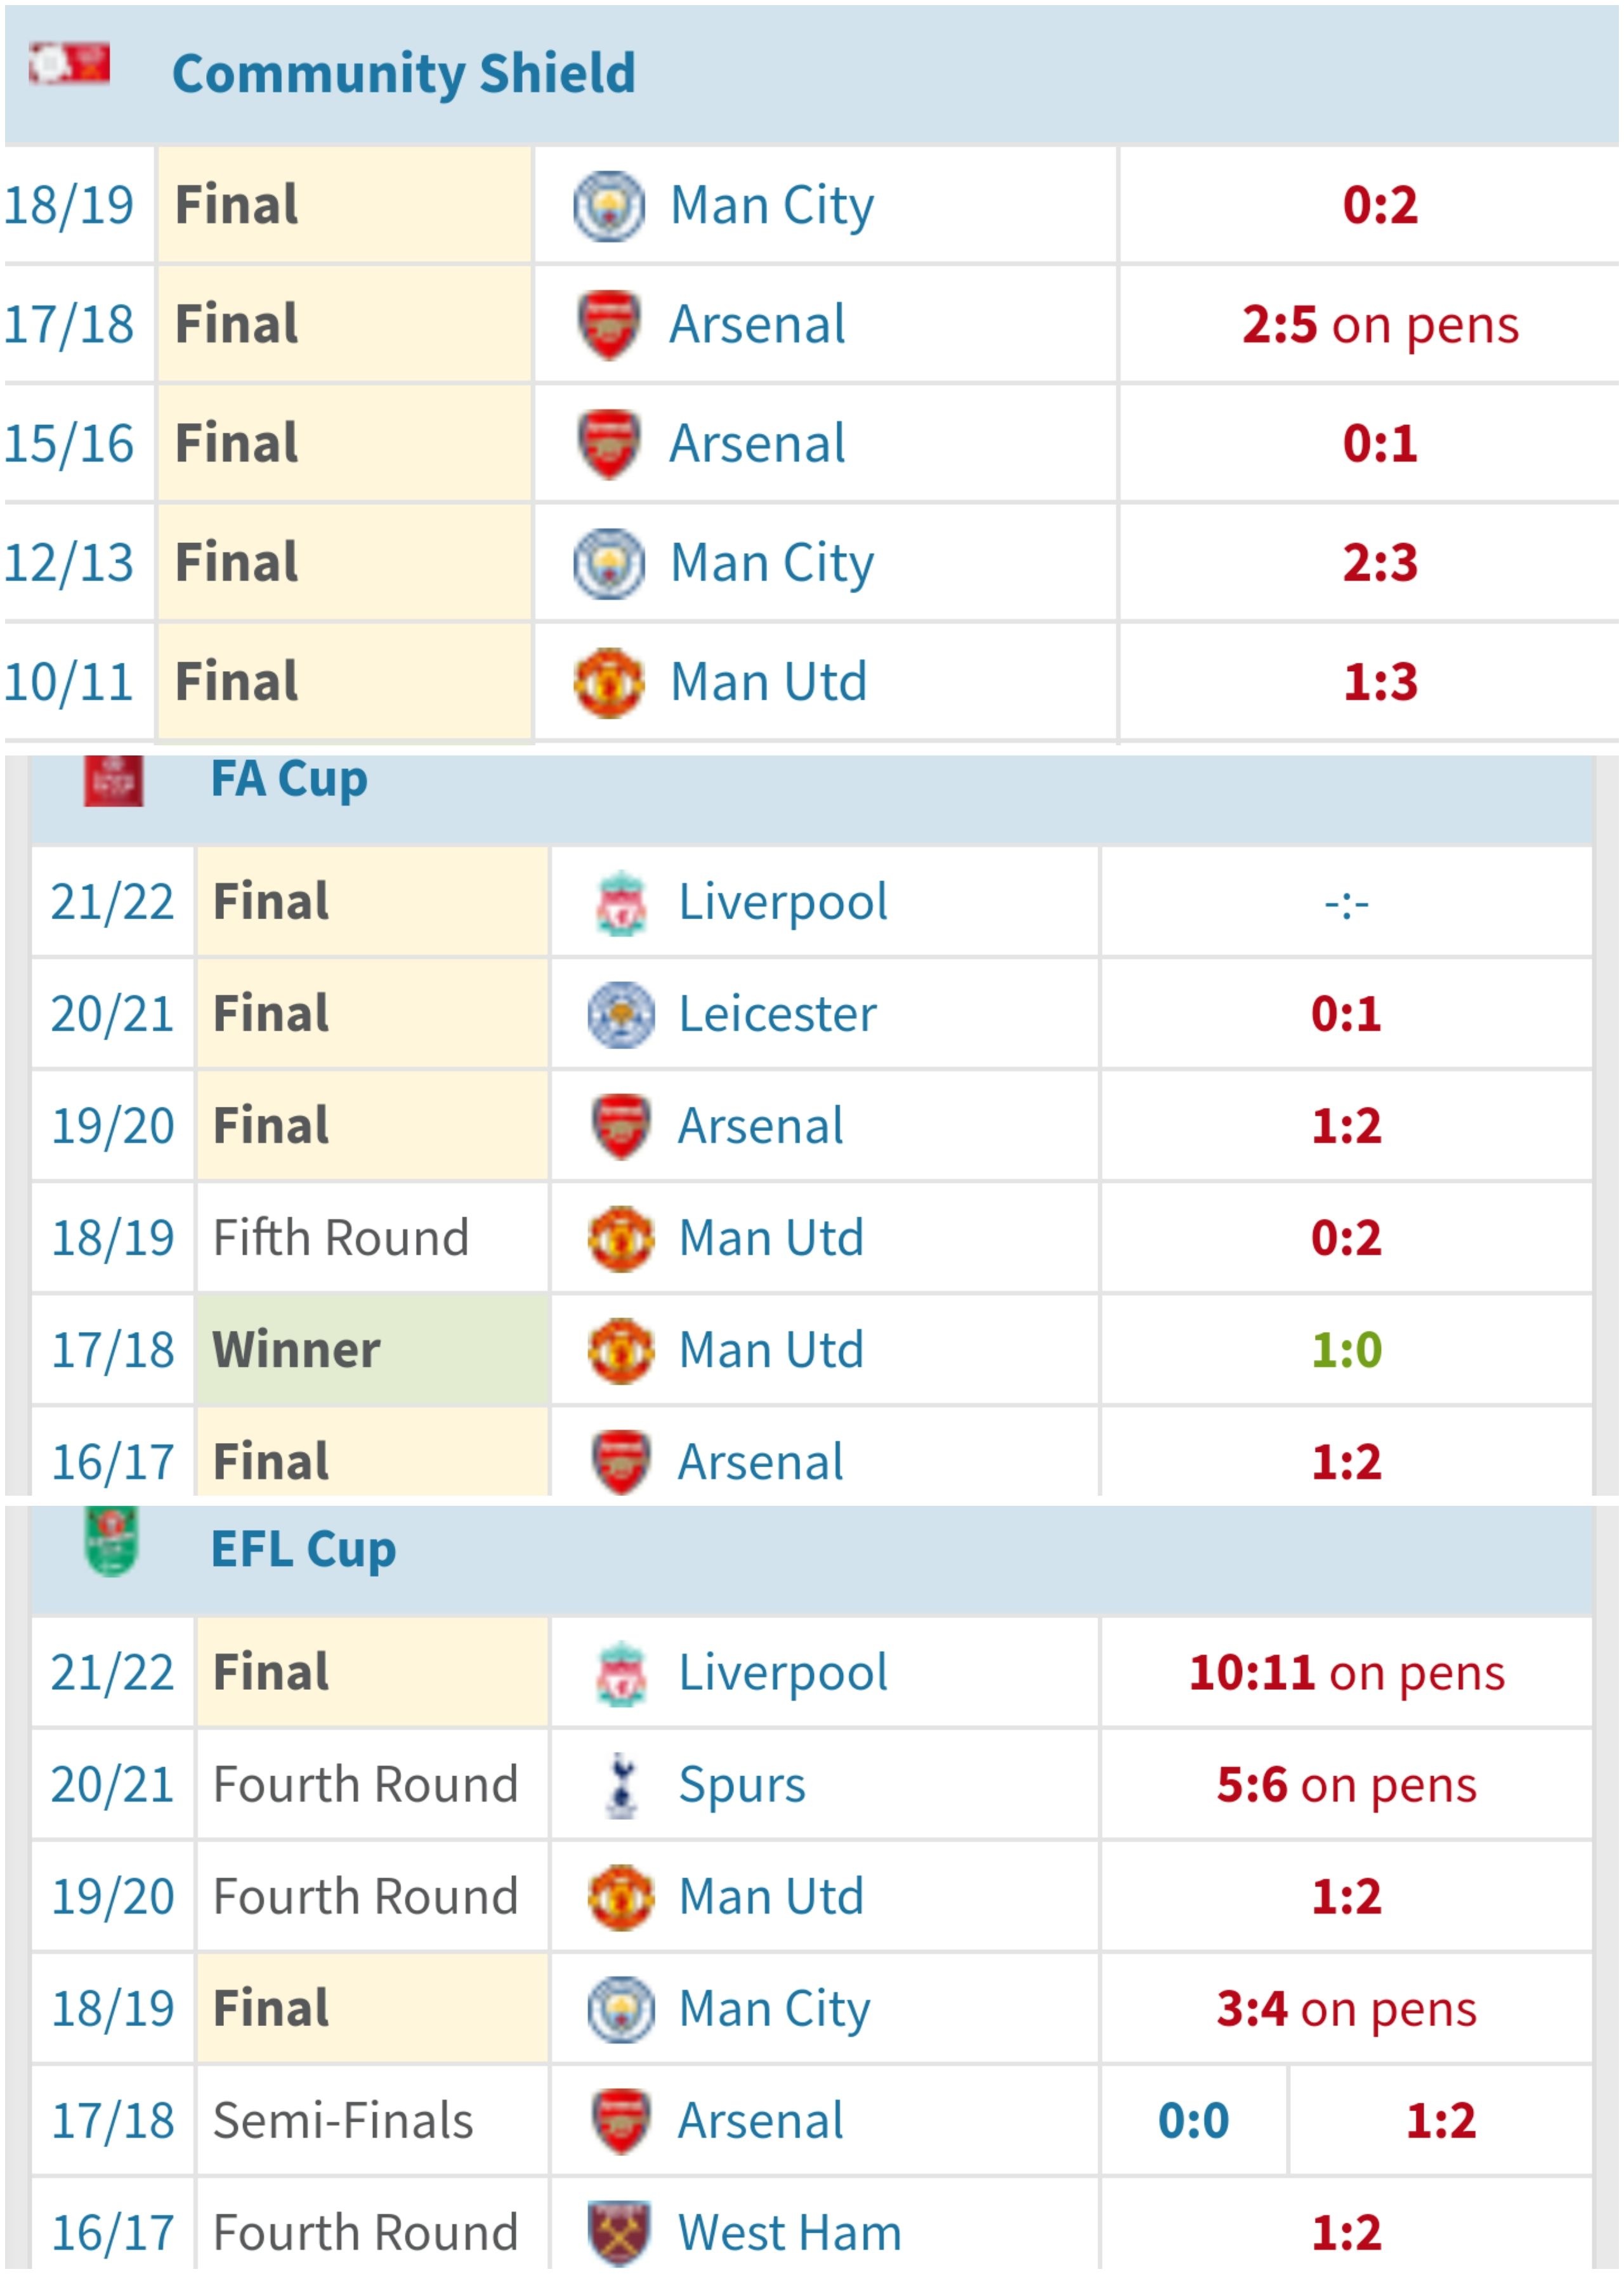Open the 1:0 winning score against Man Utd
The image size is (1624, 2274).
click(1346, 1350)
